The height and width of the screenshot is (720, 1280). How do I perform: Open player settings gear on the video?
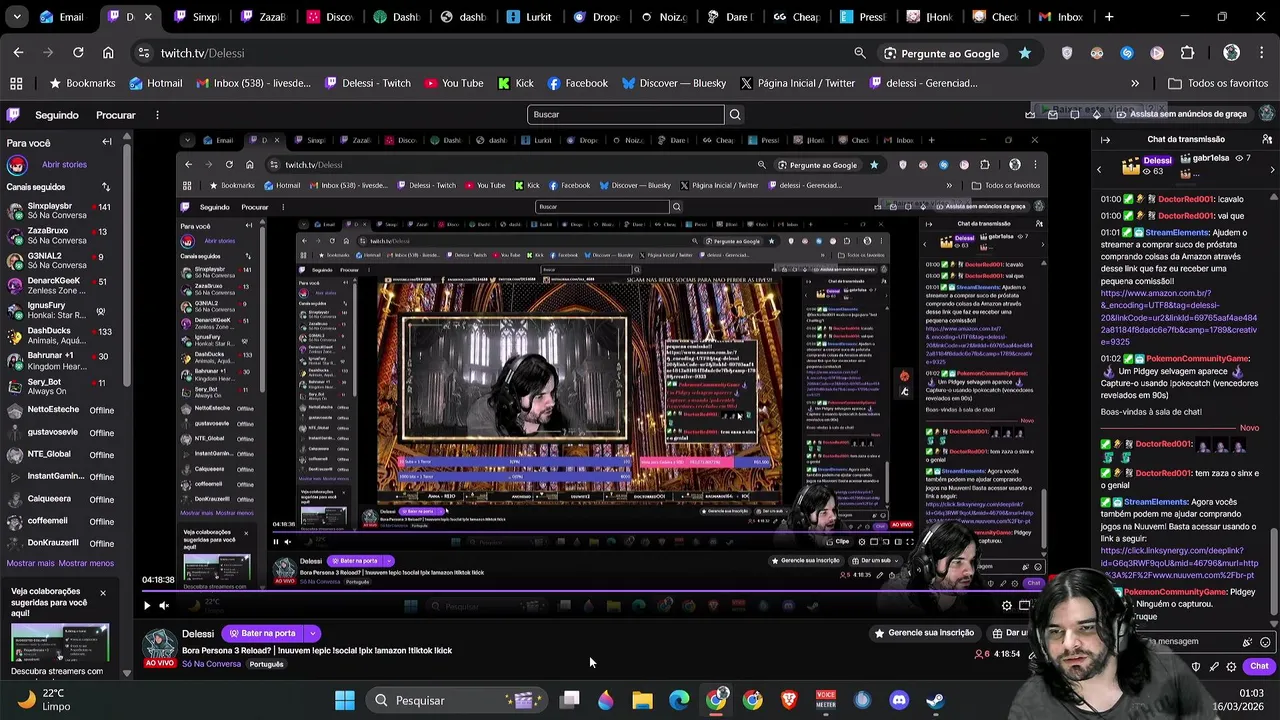(1007, 605)
